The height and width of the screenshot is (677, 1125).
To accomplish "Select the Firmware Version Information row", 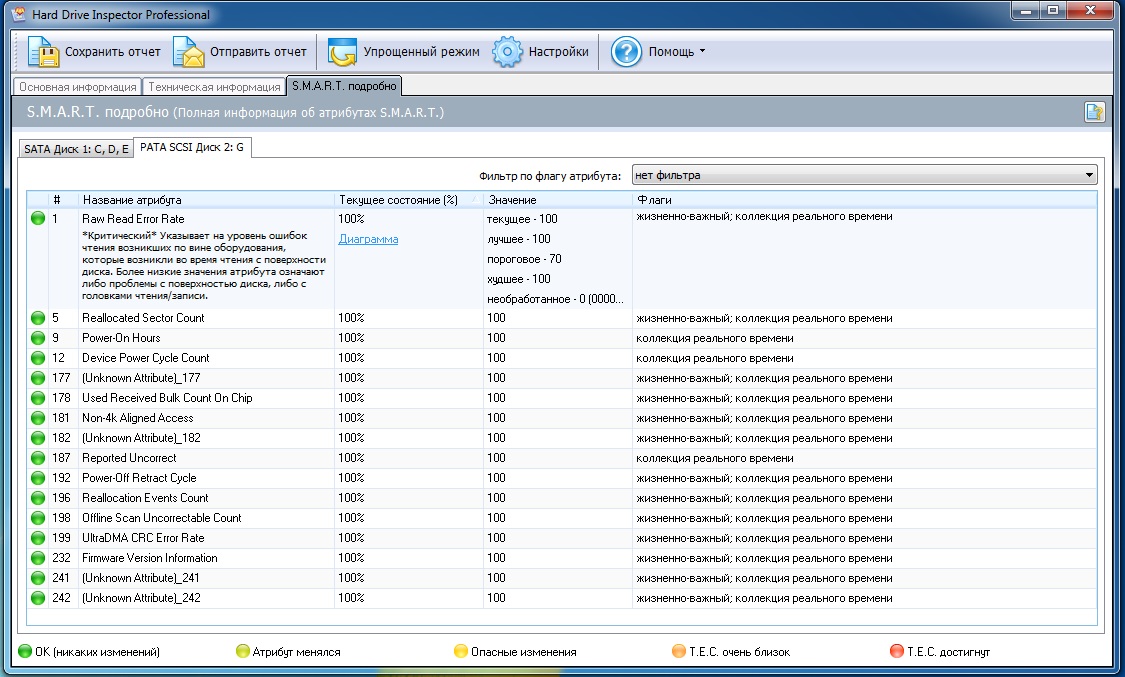I will pos(149,558).
